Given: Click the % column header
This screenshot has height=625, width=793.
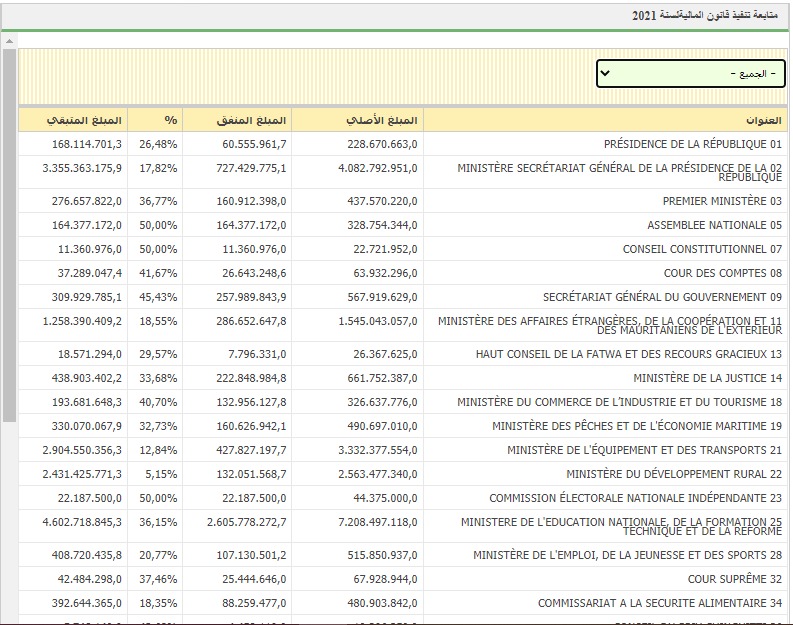Looking at the screenshot, I should click(171, 120).
